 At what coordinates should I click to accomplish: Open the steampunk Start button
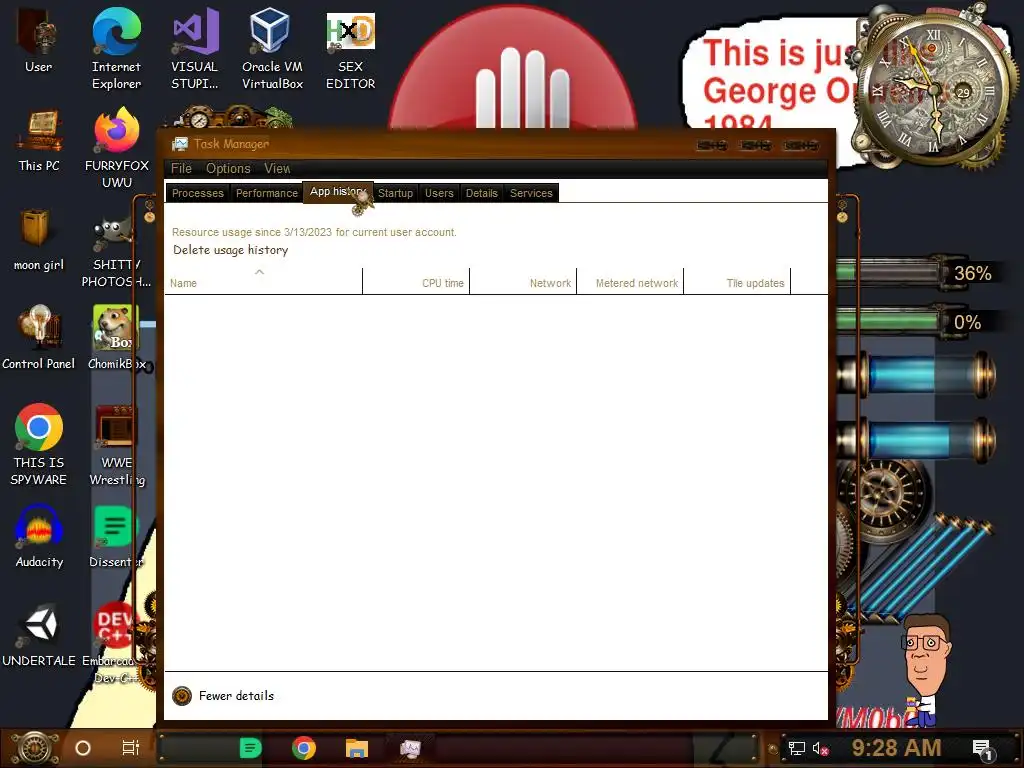tap(35, 748)
